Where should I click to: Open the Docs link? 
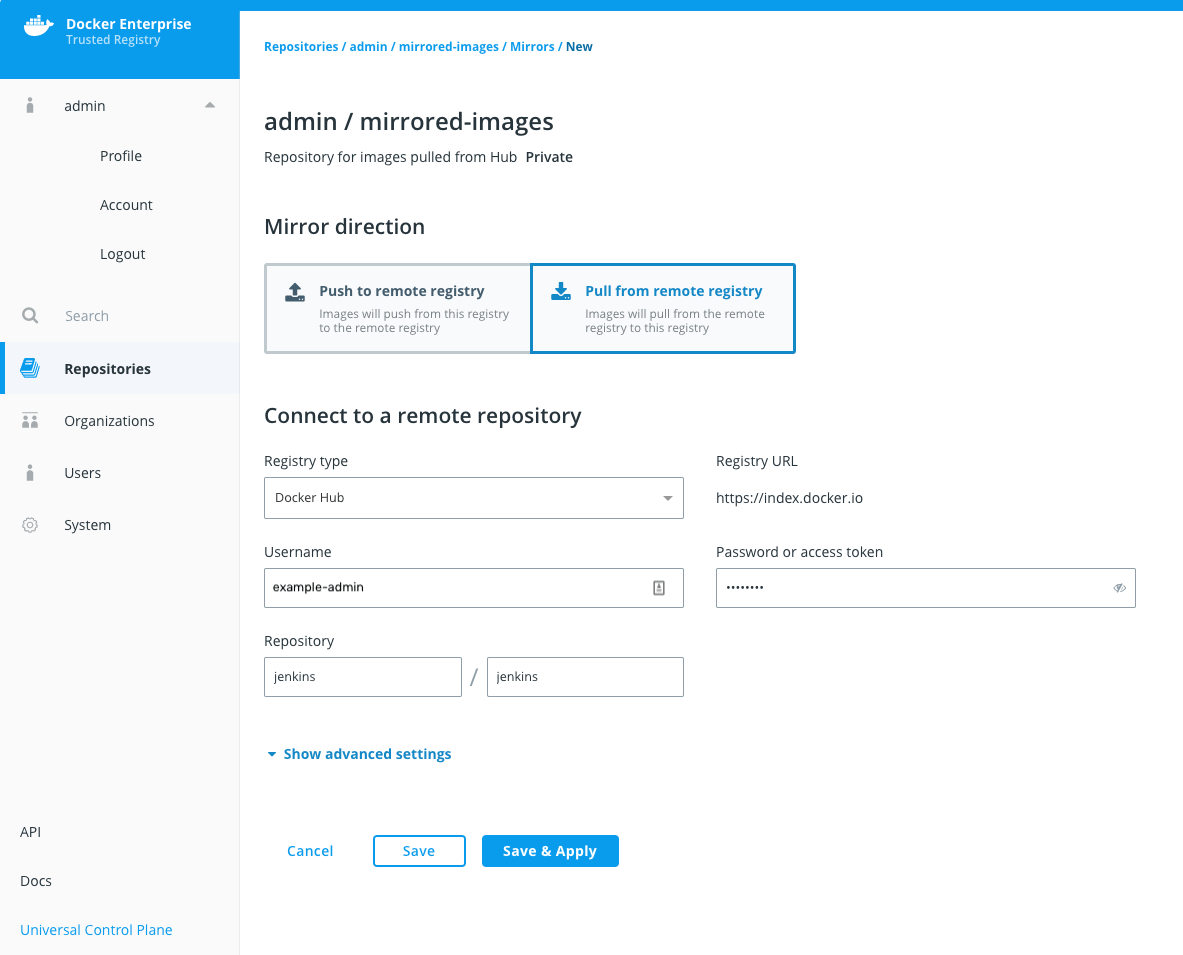[x=35, y=881]
